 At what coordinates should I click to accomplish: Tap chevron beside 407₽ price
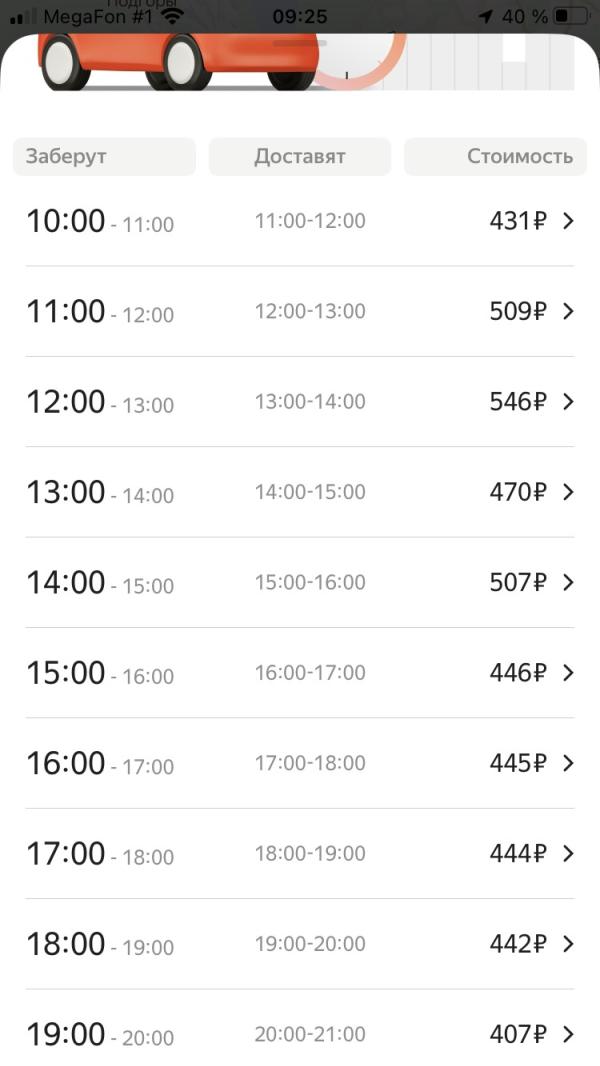(569, 1034)
